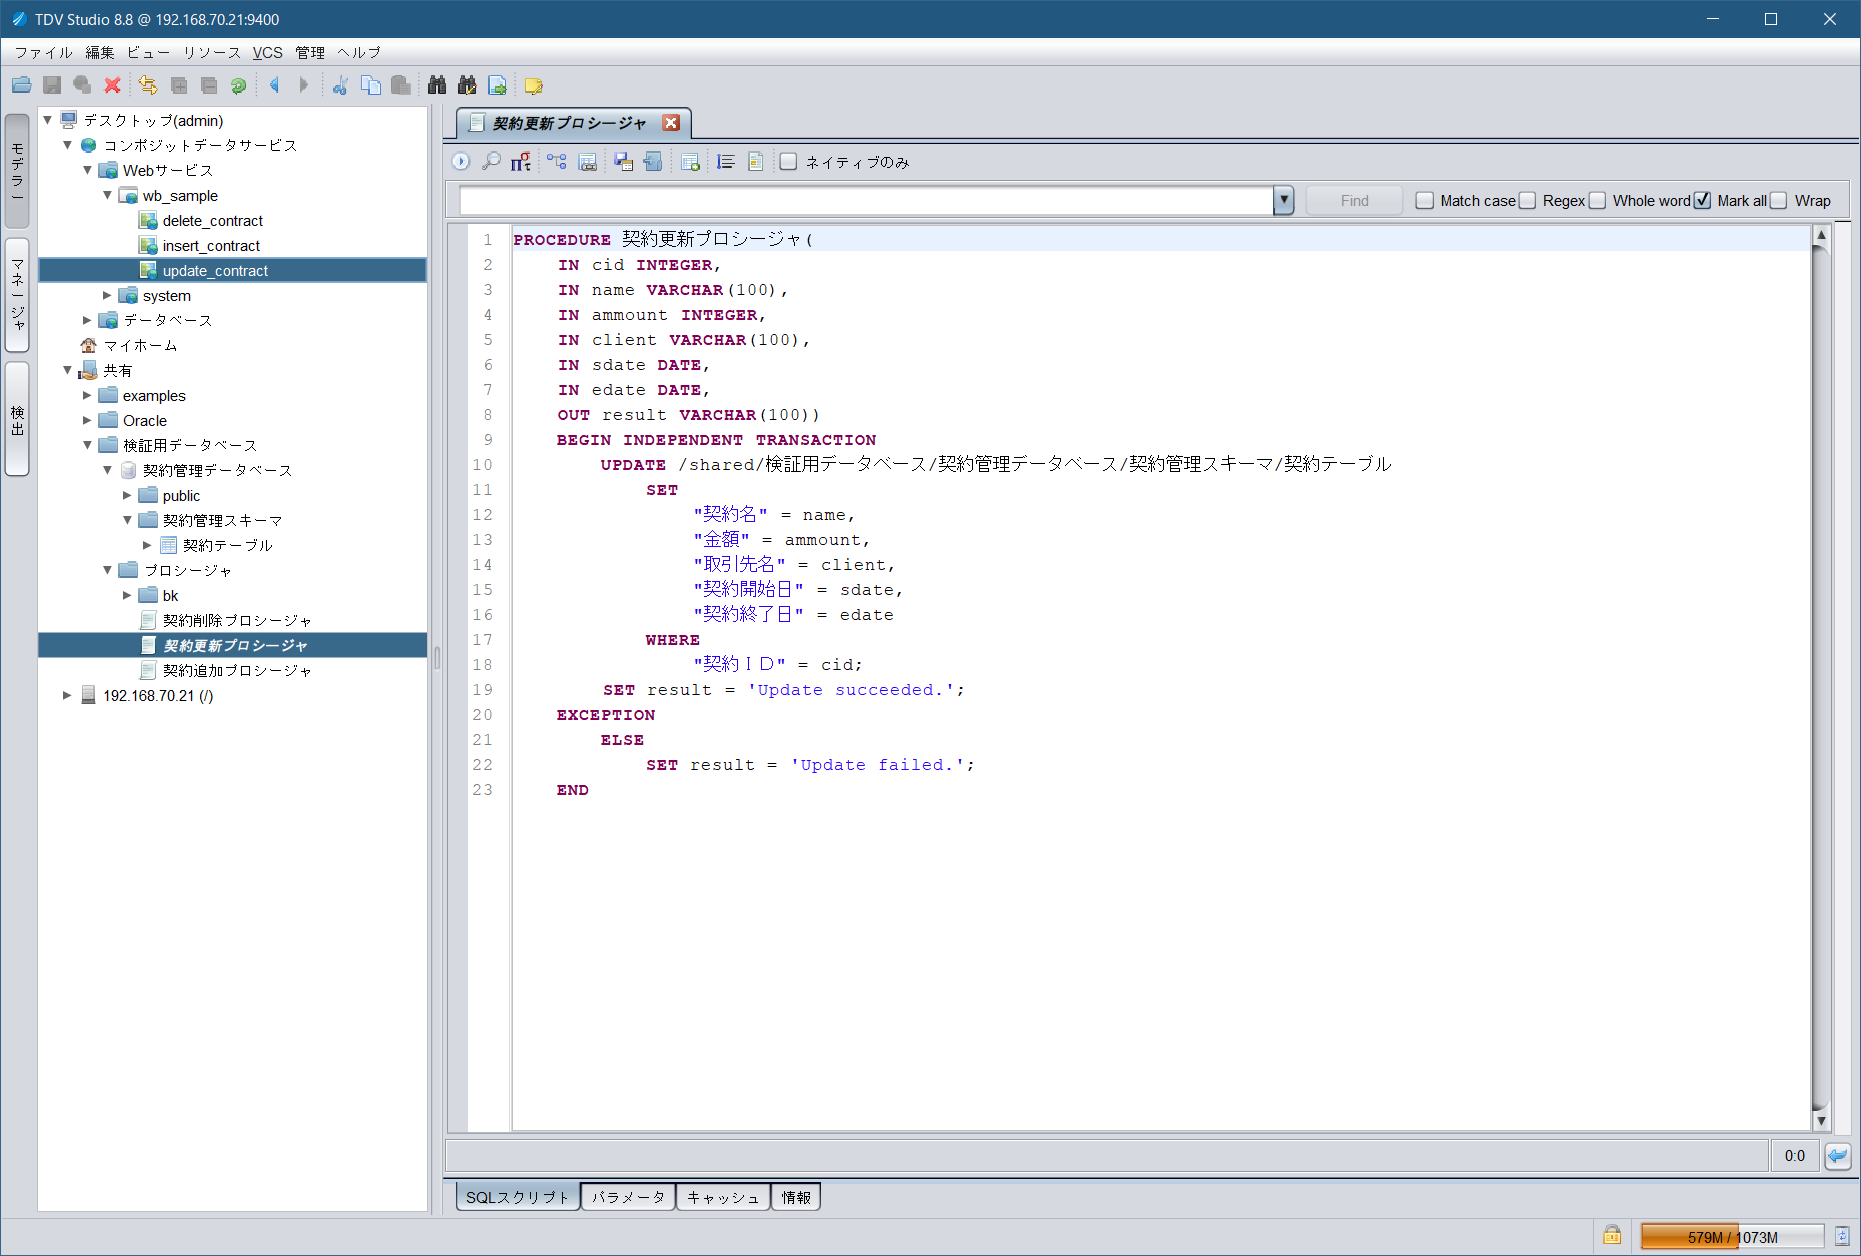The width and height of the screenshot is (1861, 1256).
Task: Click the binoculars with pencil icon
Action: (467, 86)
